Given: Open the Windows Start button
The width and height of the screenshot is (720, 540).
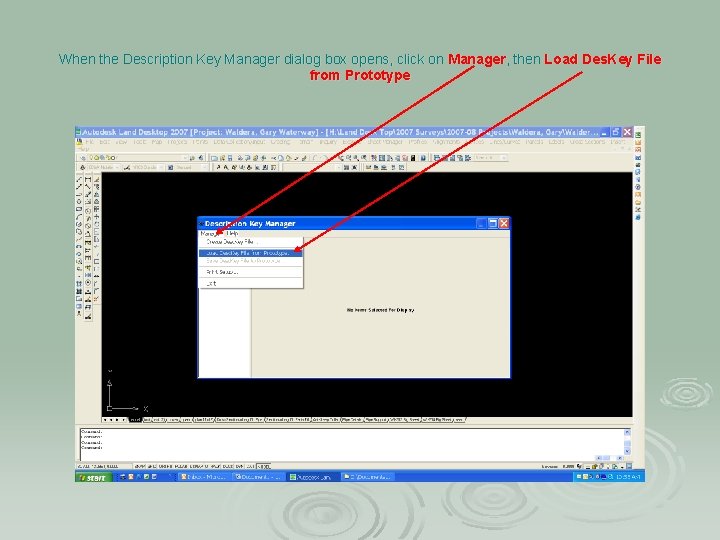Looking at the screenshot, I should [93, 478].
